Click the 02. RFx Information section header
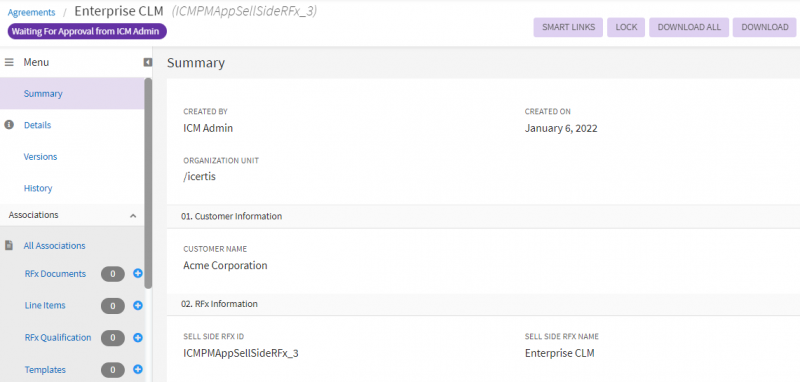This screenshot has height=382, width=800. [x=483, y=304]
